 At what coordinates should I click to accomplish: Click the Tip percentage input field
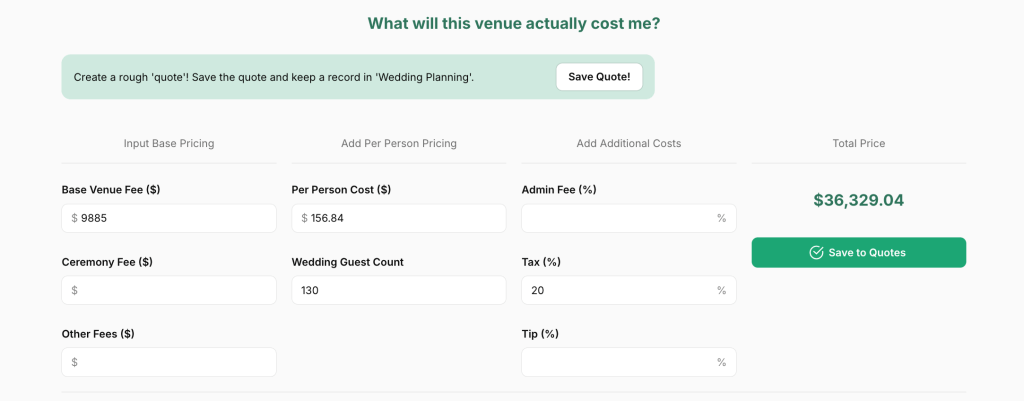(x=620, y=362)
